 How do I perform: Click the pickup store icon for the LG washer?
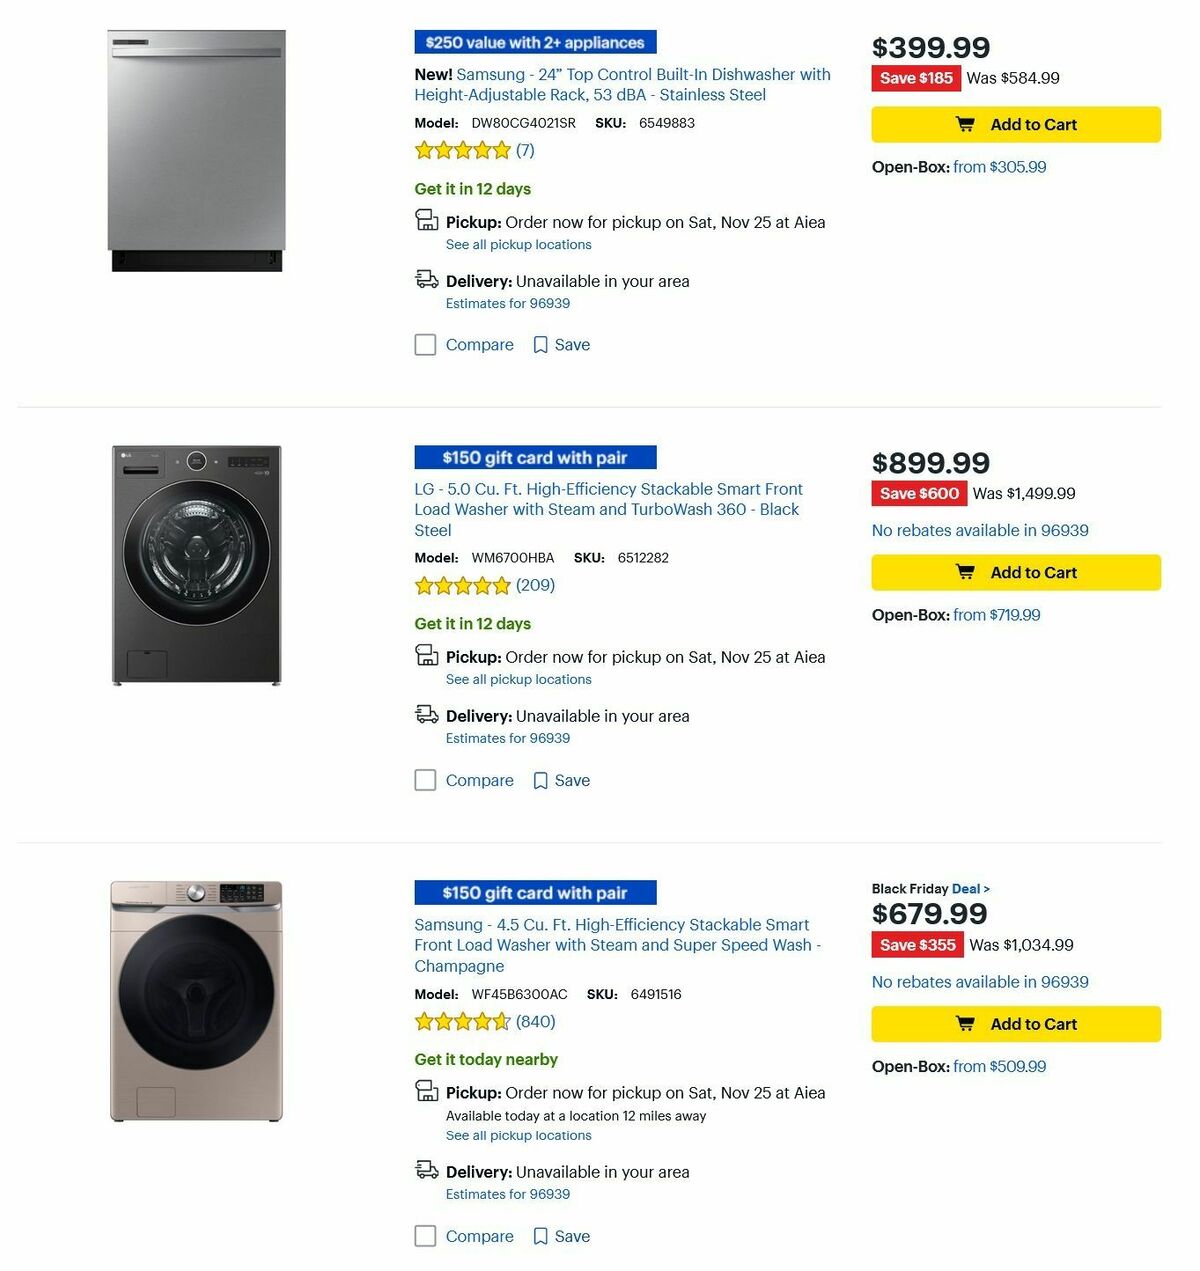point(426,653)
